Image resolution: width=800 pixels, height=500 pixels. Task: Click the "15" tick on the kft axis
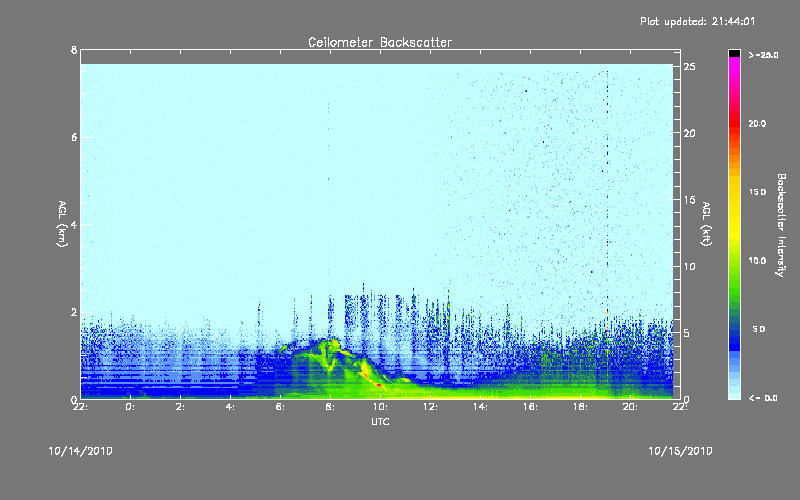[x=690, y=200]
